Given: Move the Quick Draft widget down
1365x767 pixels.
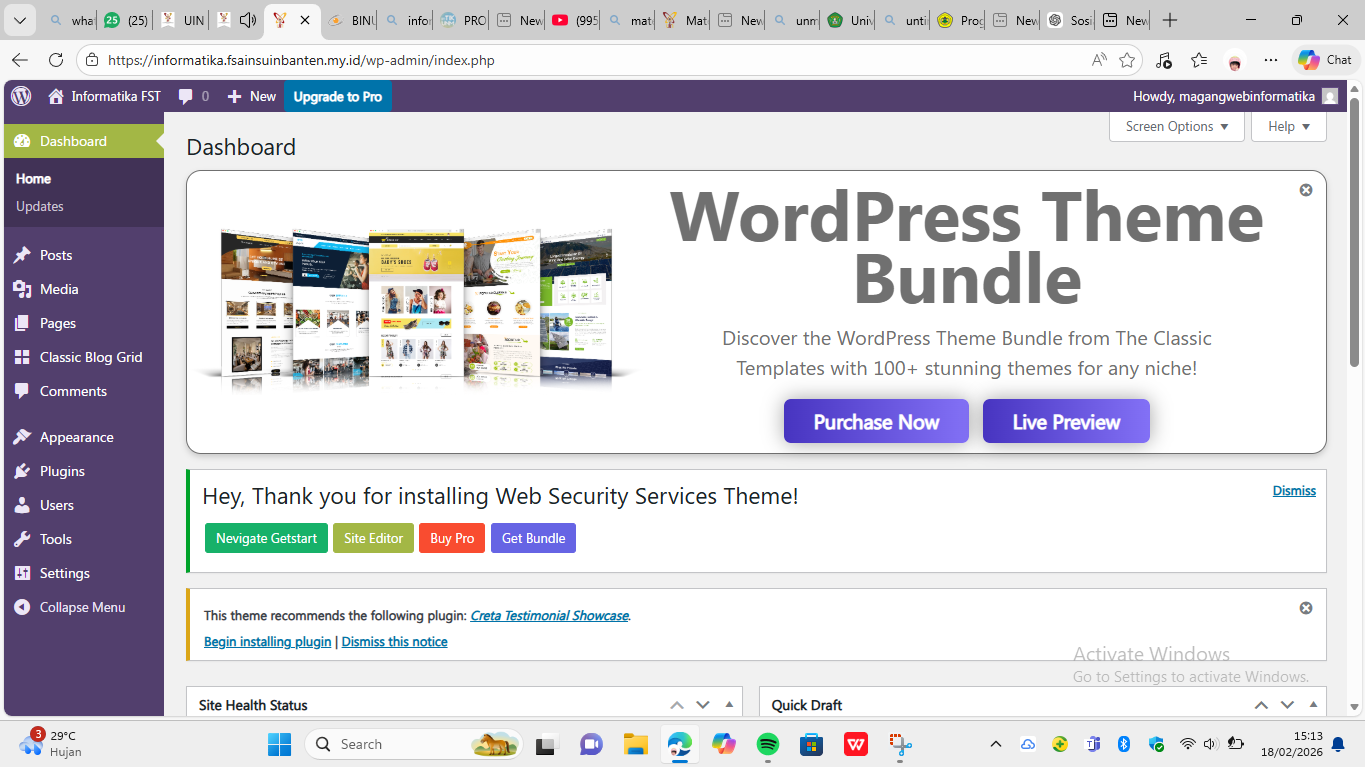Looking at the screenshot, I should tap(1287, 705).
